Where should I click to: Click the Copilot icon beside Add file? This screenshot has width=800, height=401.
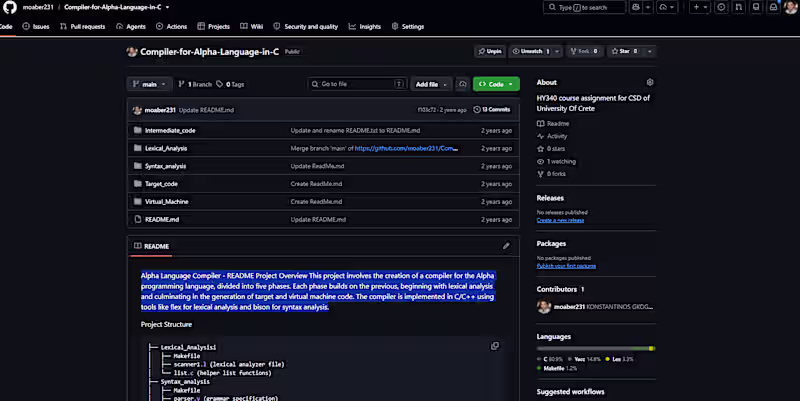462,84
